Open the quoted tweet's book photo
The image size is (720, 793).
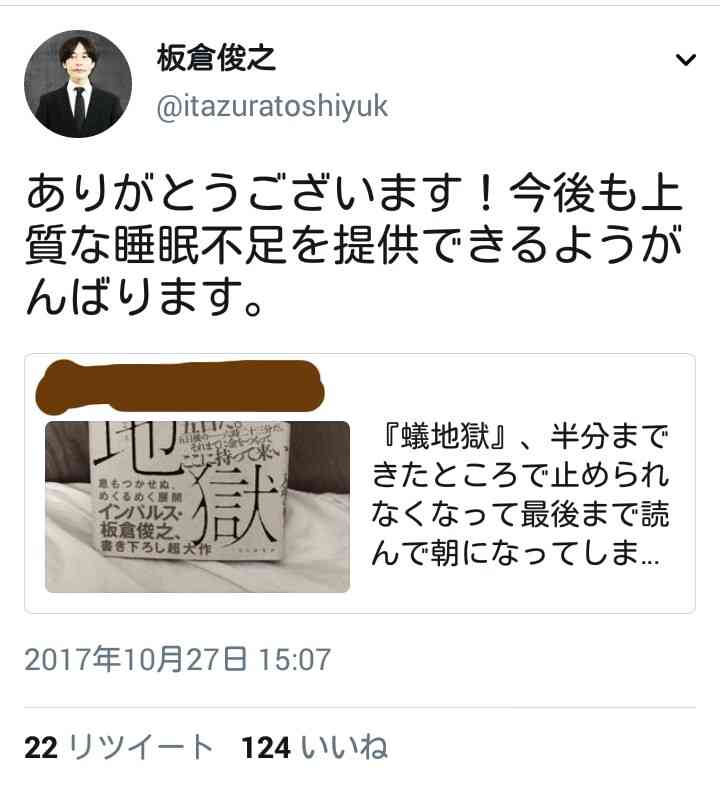tap(198, 506)
